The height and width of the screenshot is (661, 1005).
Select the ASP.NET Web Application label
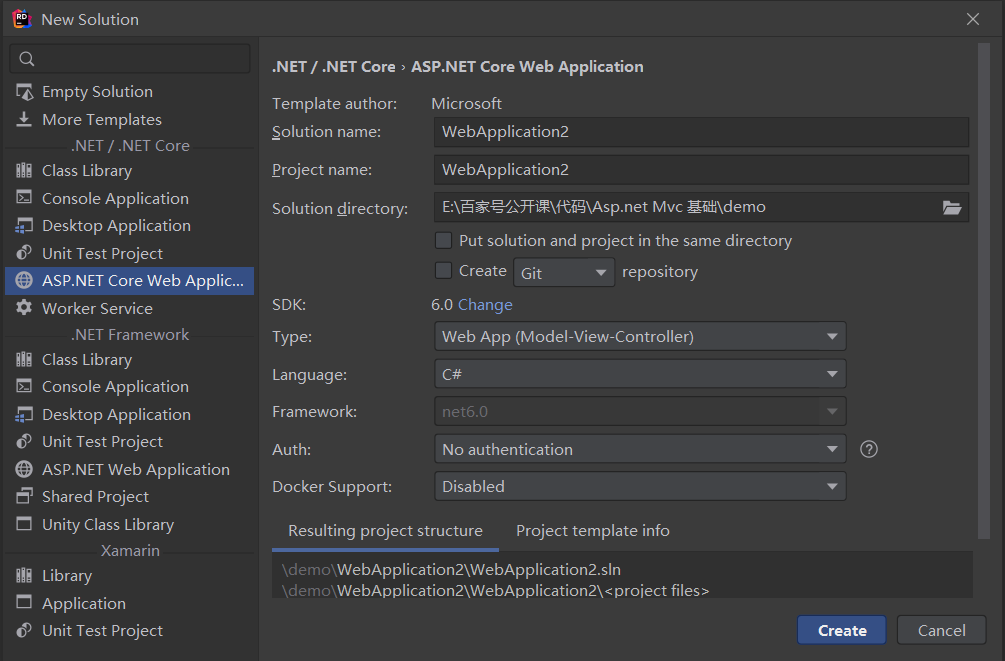136,469
